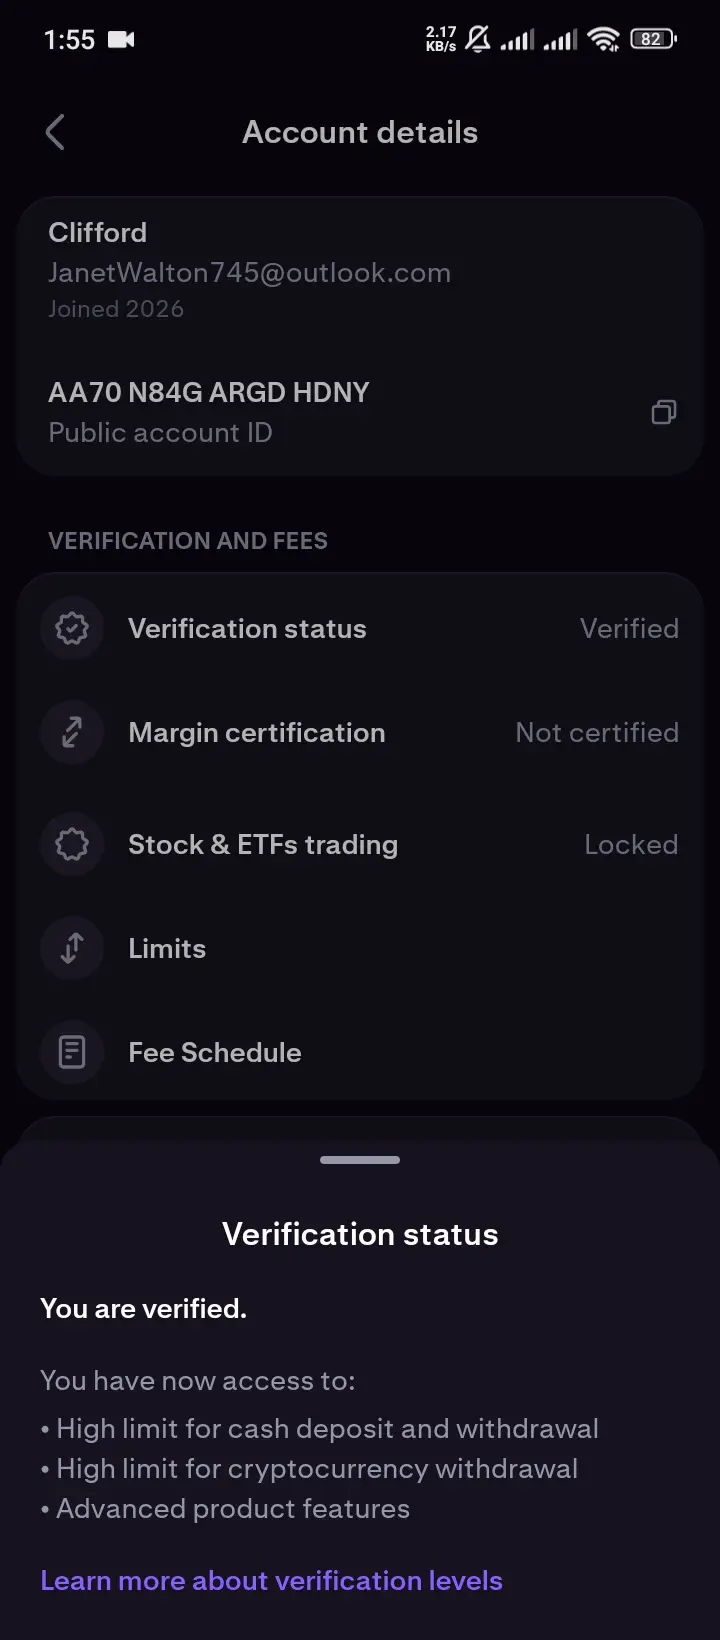Tap the battery indicator in status bar
720x1640 pixels.
click(x=652, y=39)
